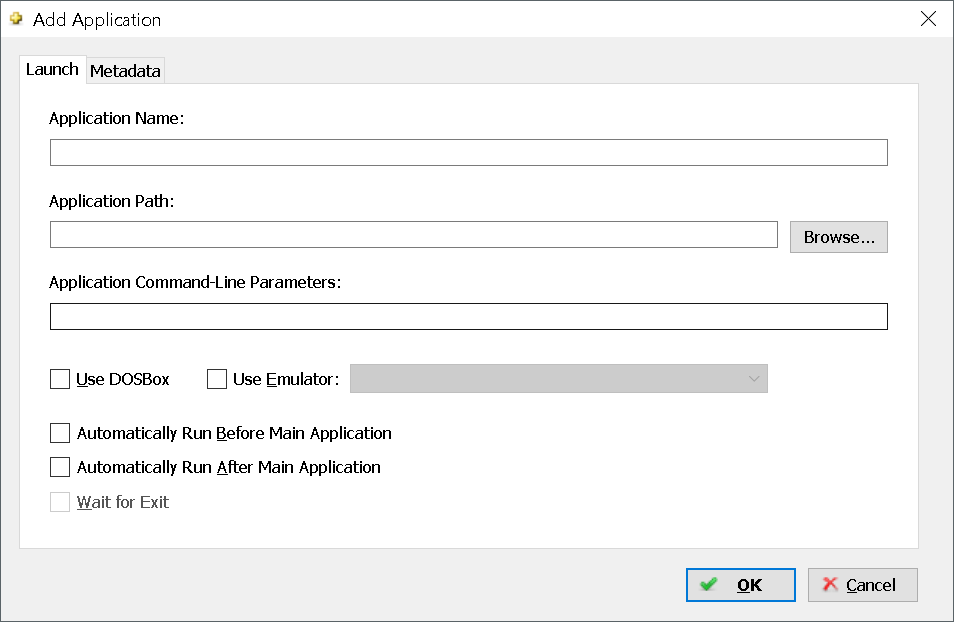Check Automatically Run After Main Application
Image resolution: width=954 pixels, height=622 pixels.
(60, 467)
